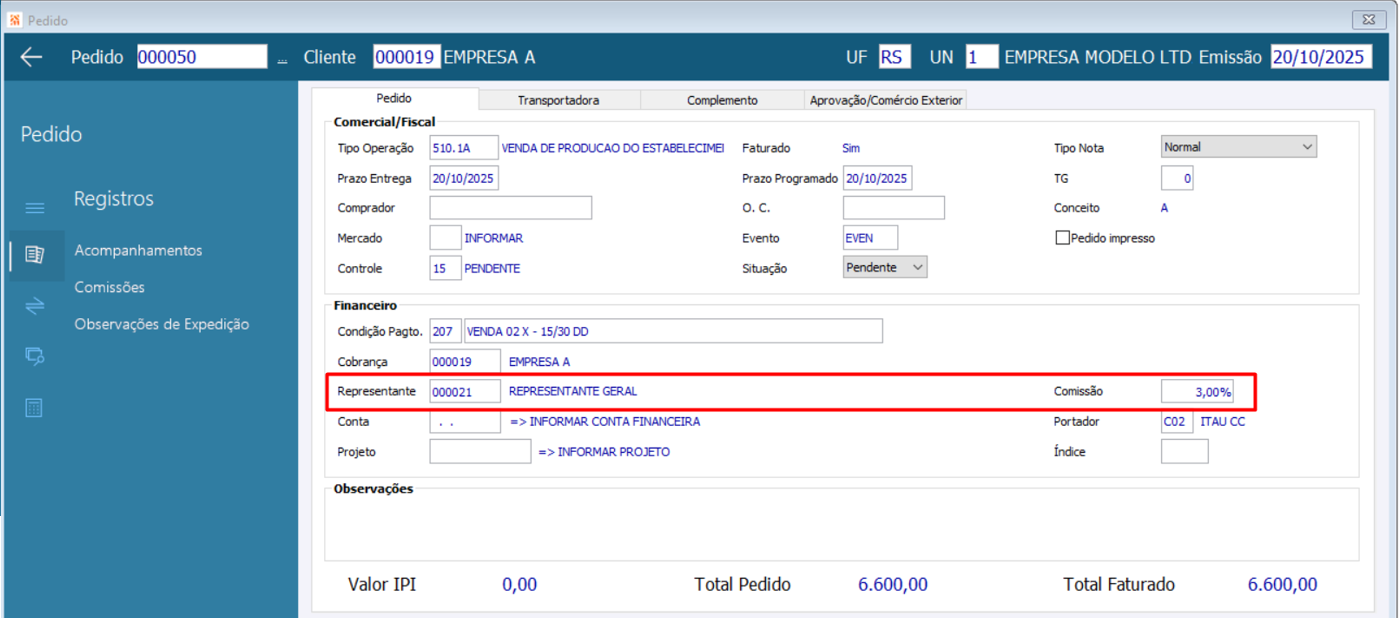
Task: Click the Cobrança code field
Action: 465,361
